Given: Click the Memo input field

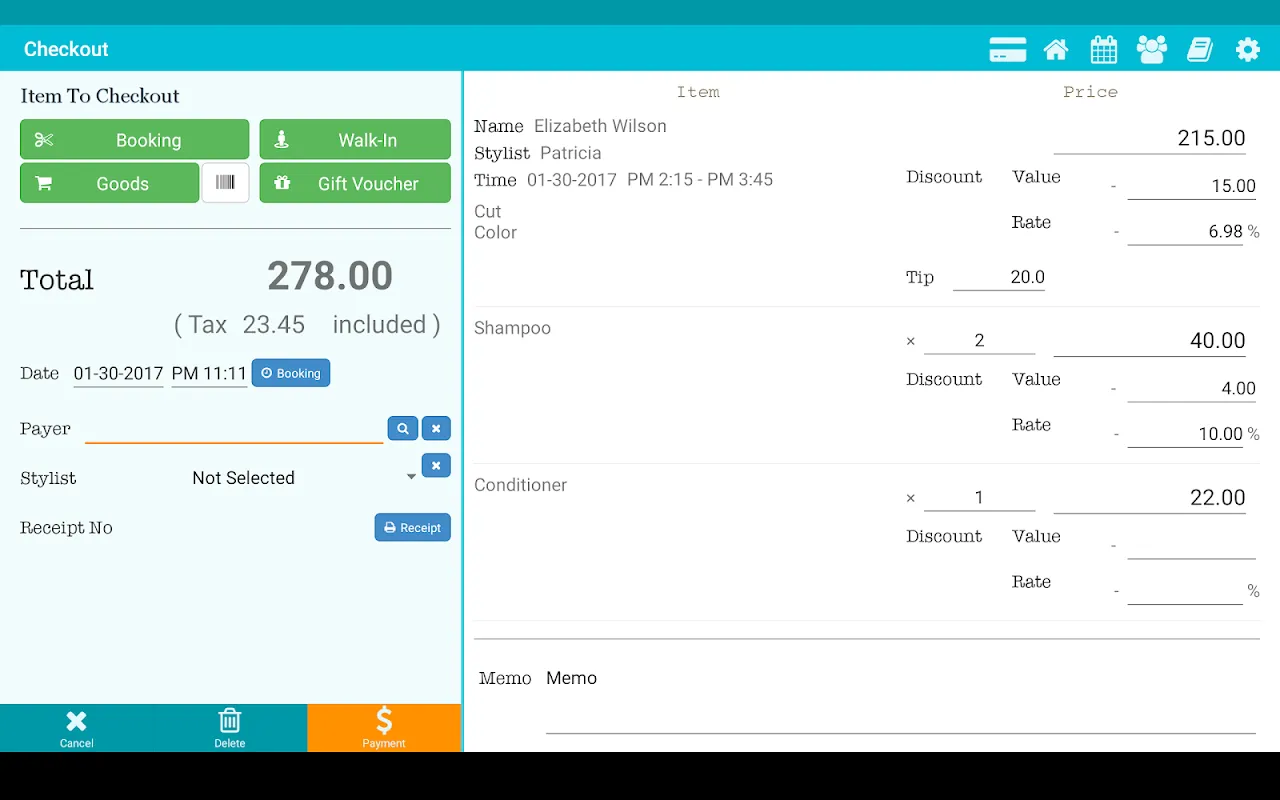Looking at the screenshot, I should pos(900,712).
